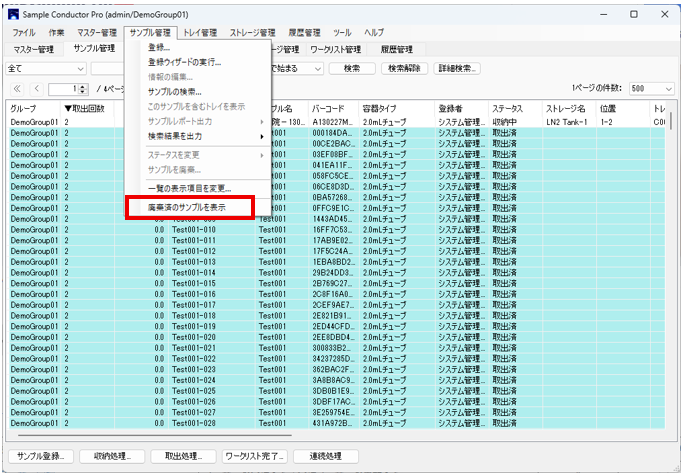Image resolution: width=684 pixels, height=475 pixels.
Task: Click the page number input field
Action: pos(63,89)
